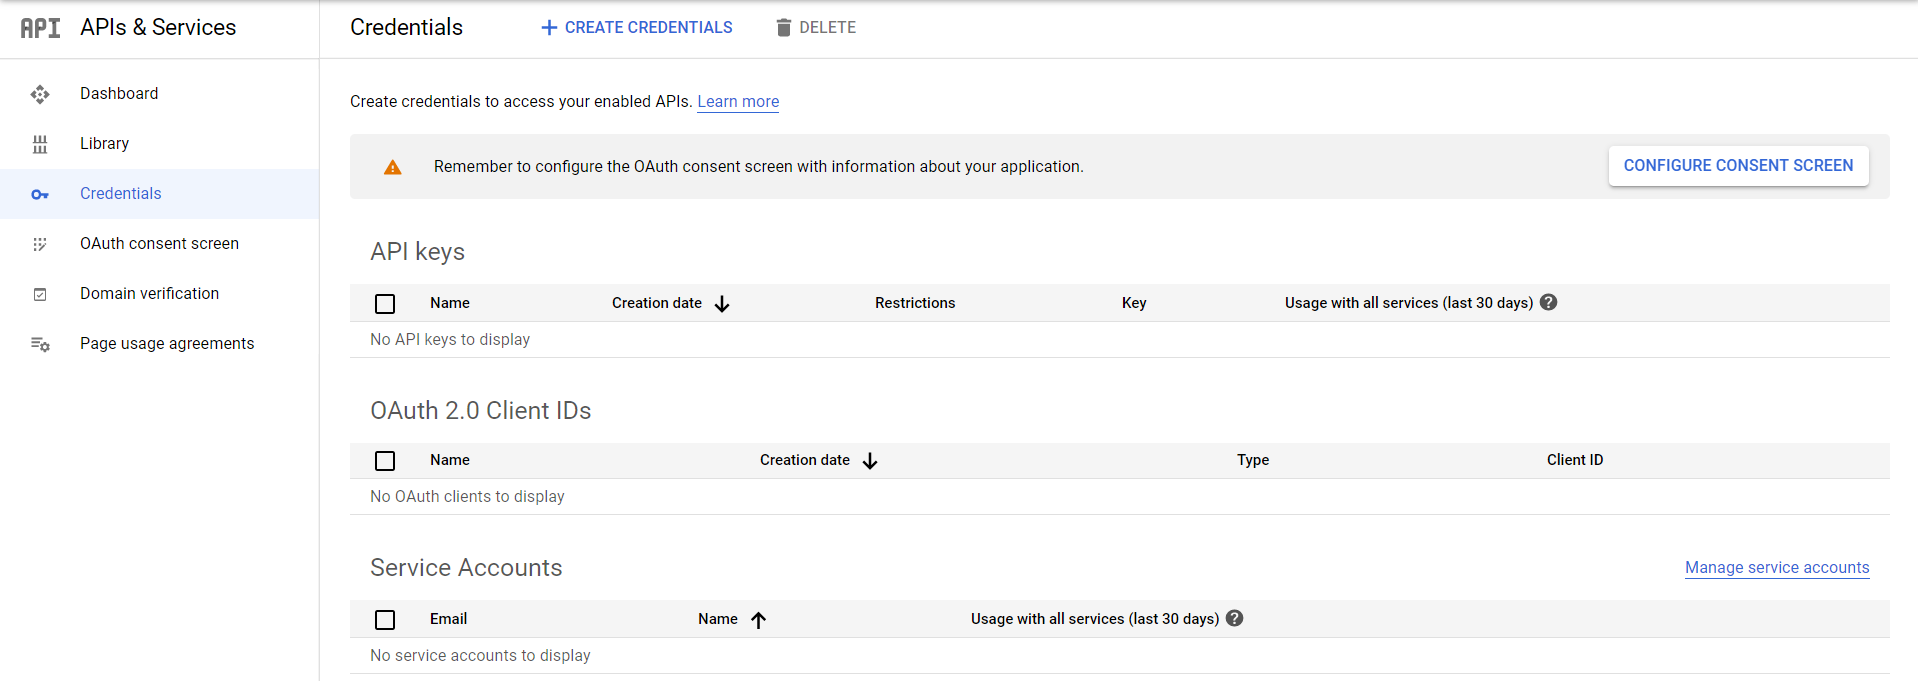This screenshot has height=681, width=1918.
Task: Open help icon for Service Accounts usage
Action: click(1235, 618)
